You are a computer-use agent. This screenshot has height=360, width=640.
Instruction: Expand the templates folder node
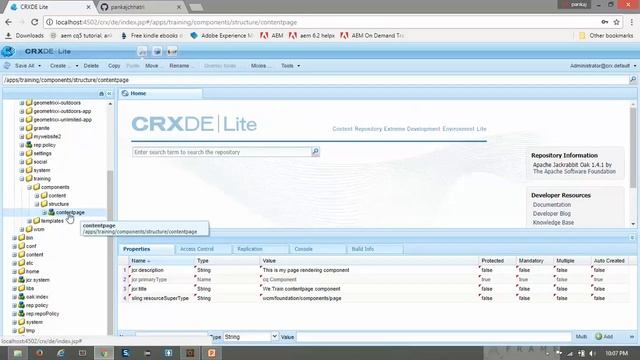(29, 221)
